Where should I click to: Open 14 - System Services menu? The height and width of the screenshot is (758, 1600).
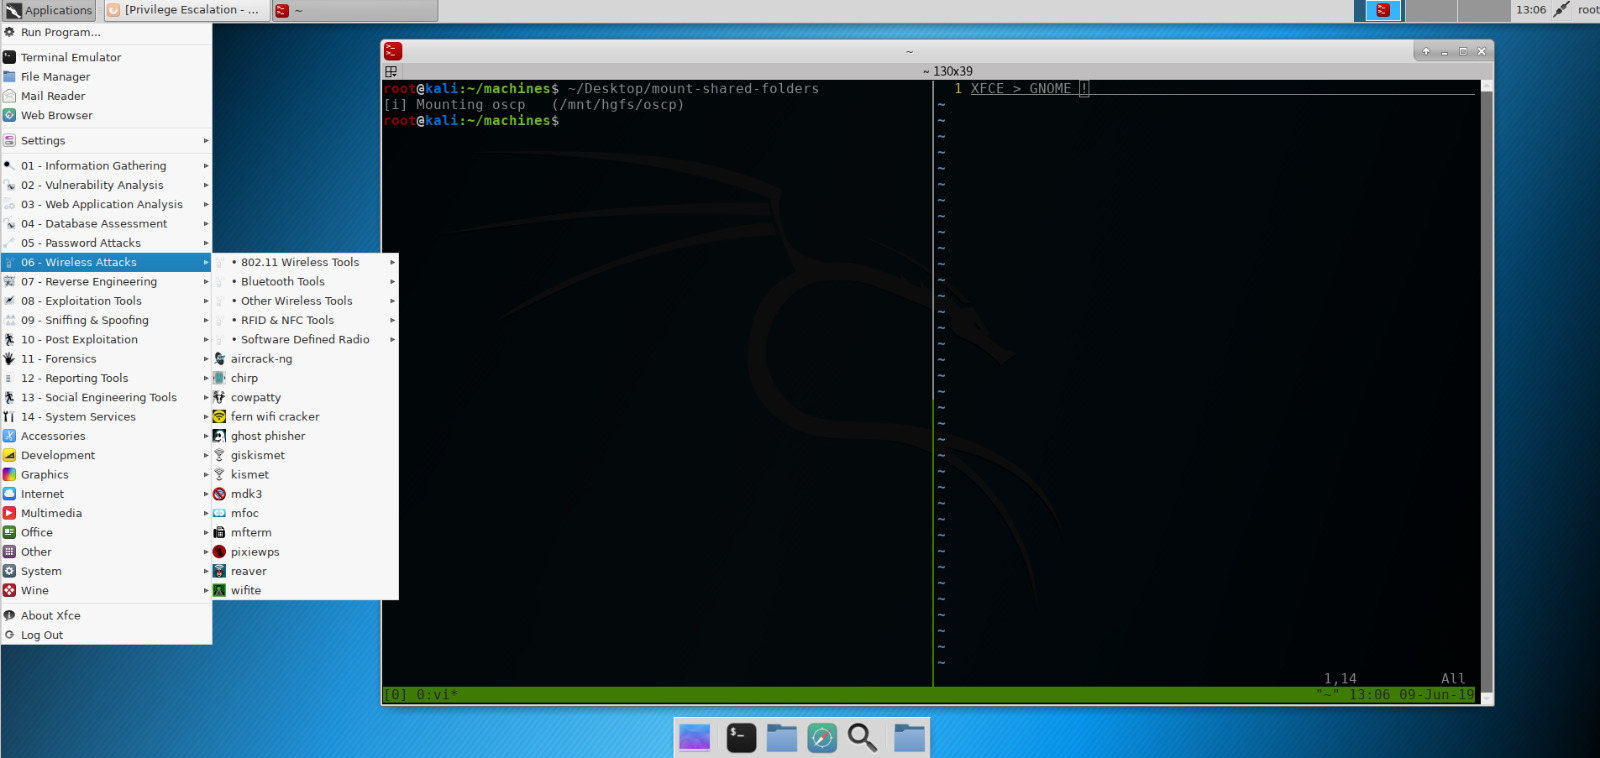tap(106, 417)
